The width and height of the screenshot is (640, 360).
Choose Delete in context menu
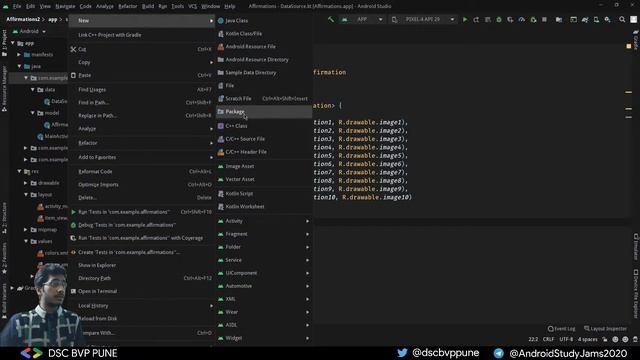[x=141, y=198]
